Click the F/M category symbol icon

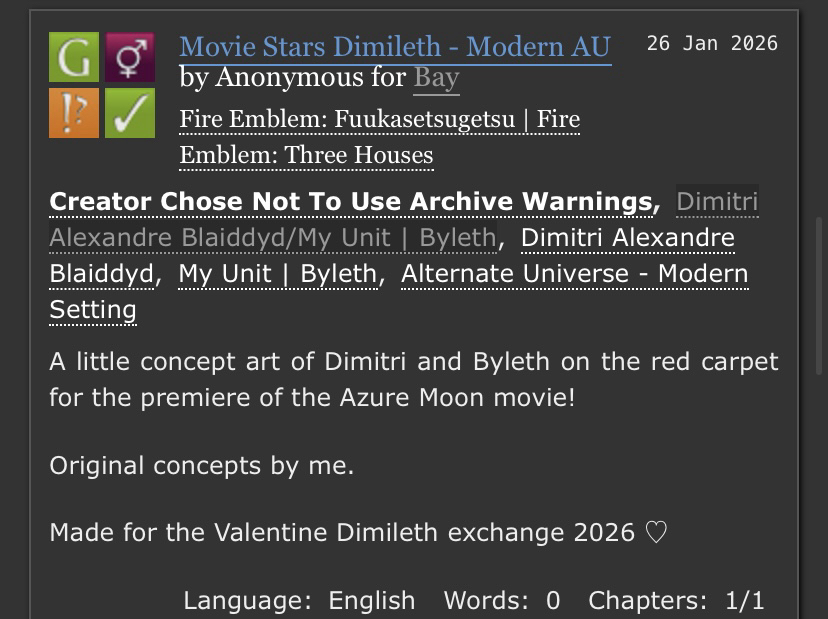(130, 57)
